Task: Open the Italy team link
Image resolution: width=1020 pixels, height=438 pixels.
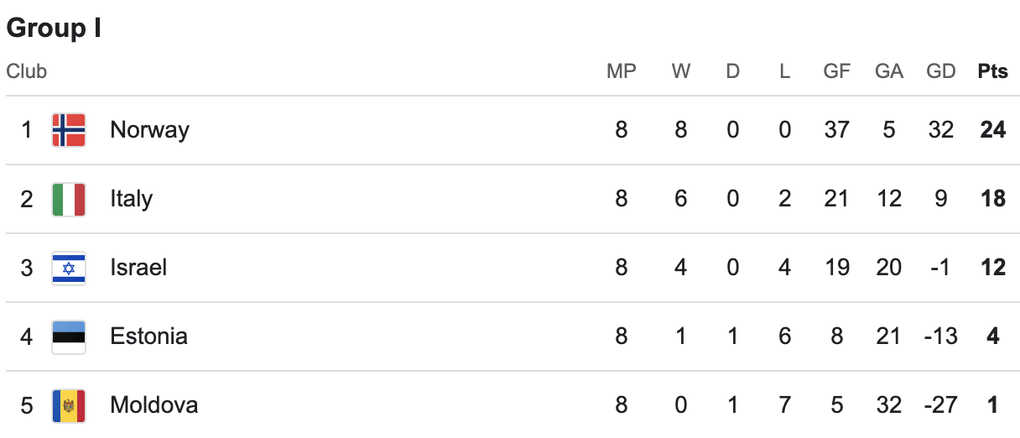Action: click(x=131, y=199)
